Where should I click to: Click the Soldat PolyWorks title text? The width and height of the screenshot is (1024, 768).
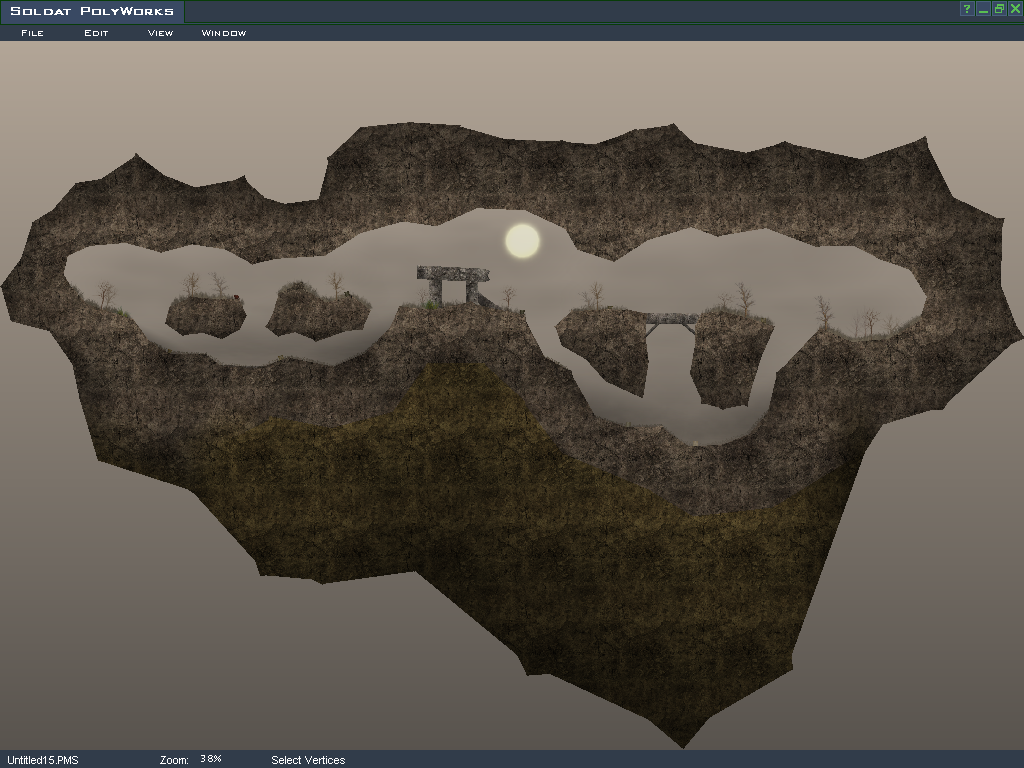coord(92,12)
